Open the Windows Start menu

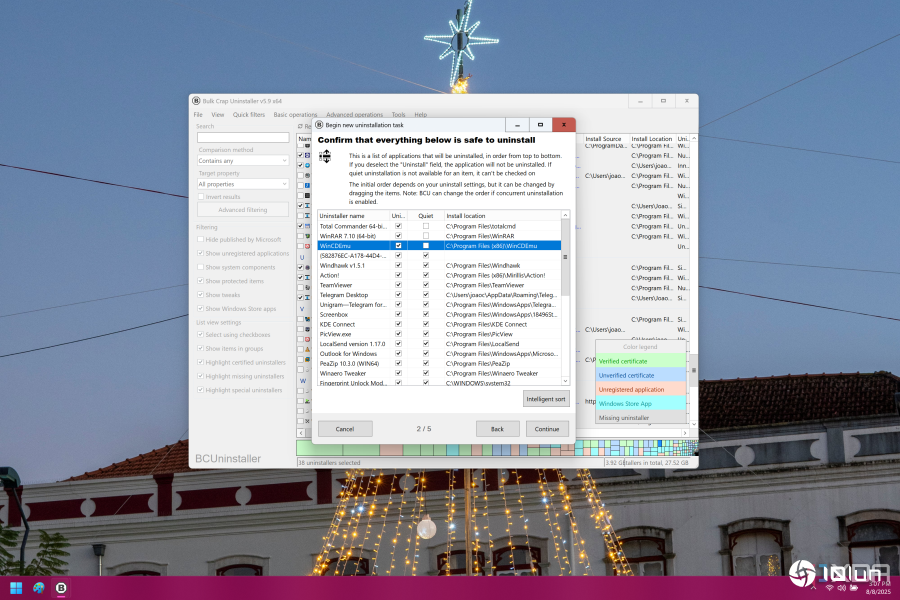(16, 587)
